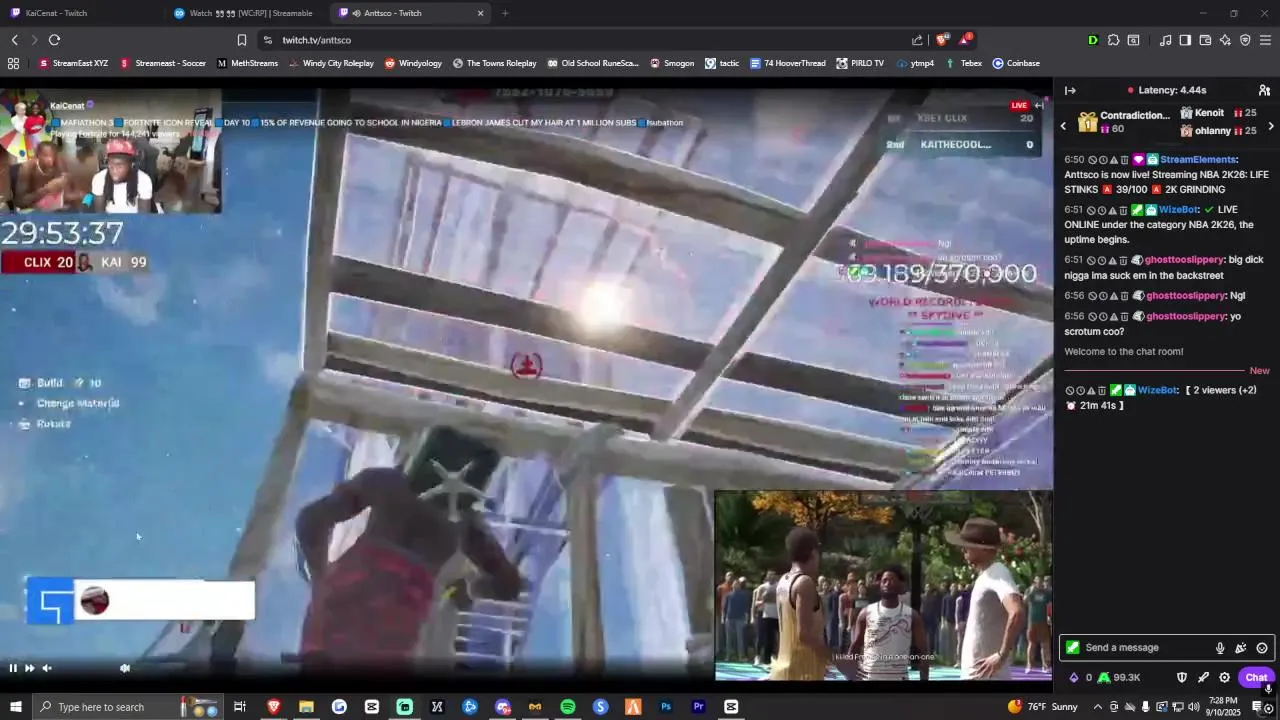Viewport: 1280px width, 720px height.
Task: Open the emote picker in chat box
Action: coord(1262,648)
